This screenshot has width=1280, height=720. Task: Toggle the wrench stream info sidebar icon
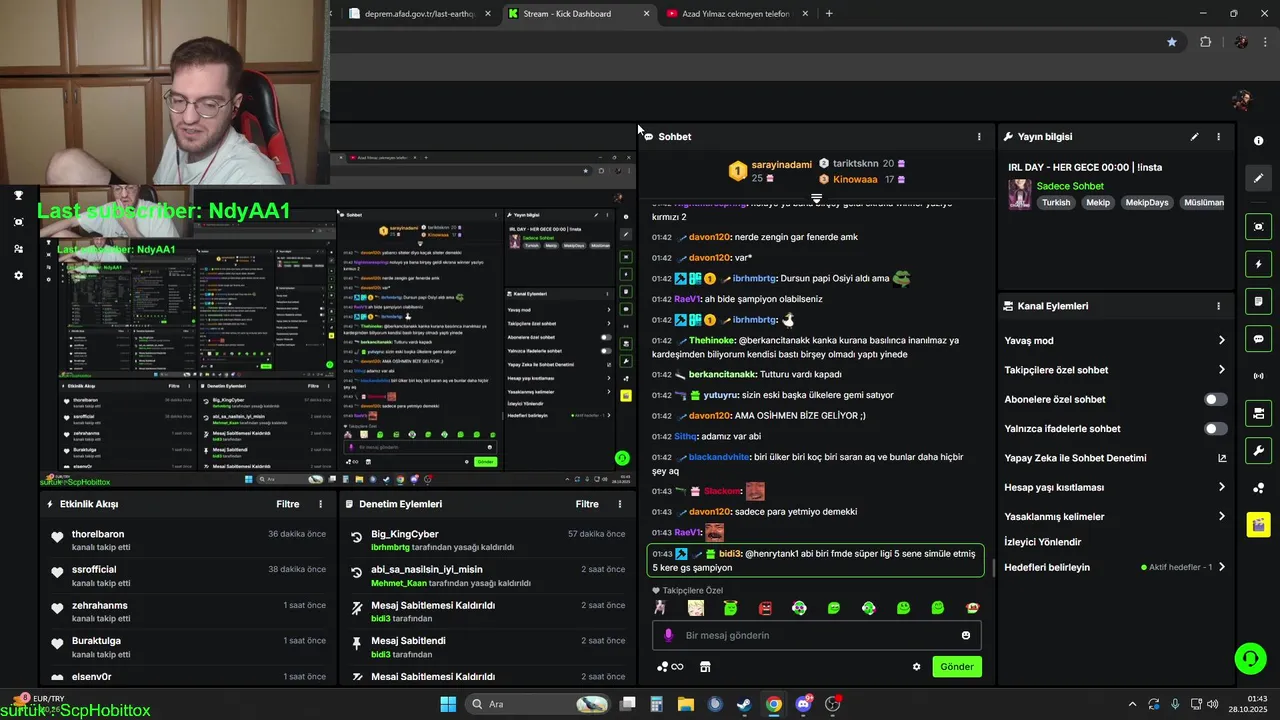(1258, 450)
